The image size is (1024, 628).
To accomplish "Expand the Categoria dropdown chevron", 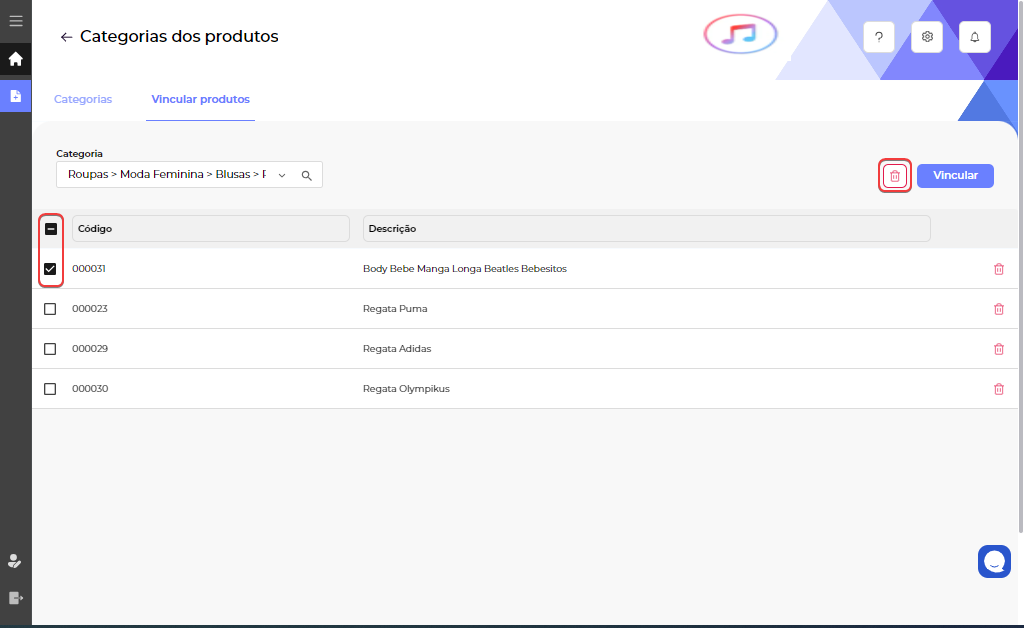I will 282,175.
